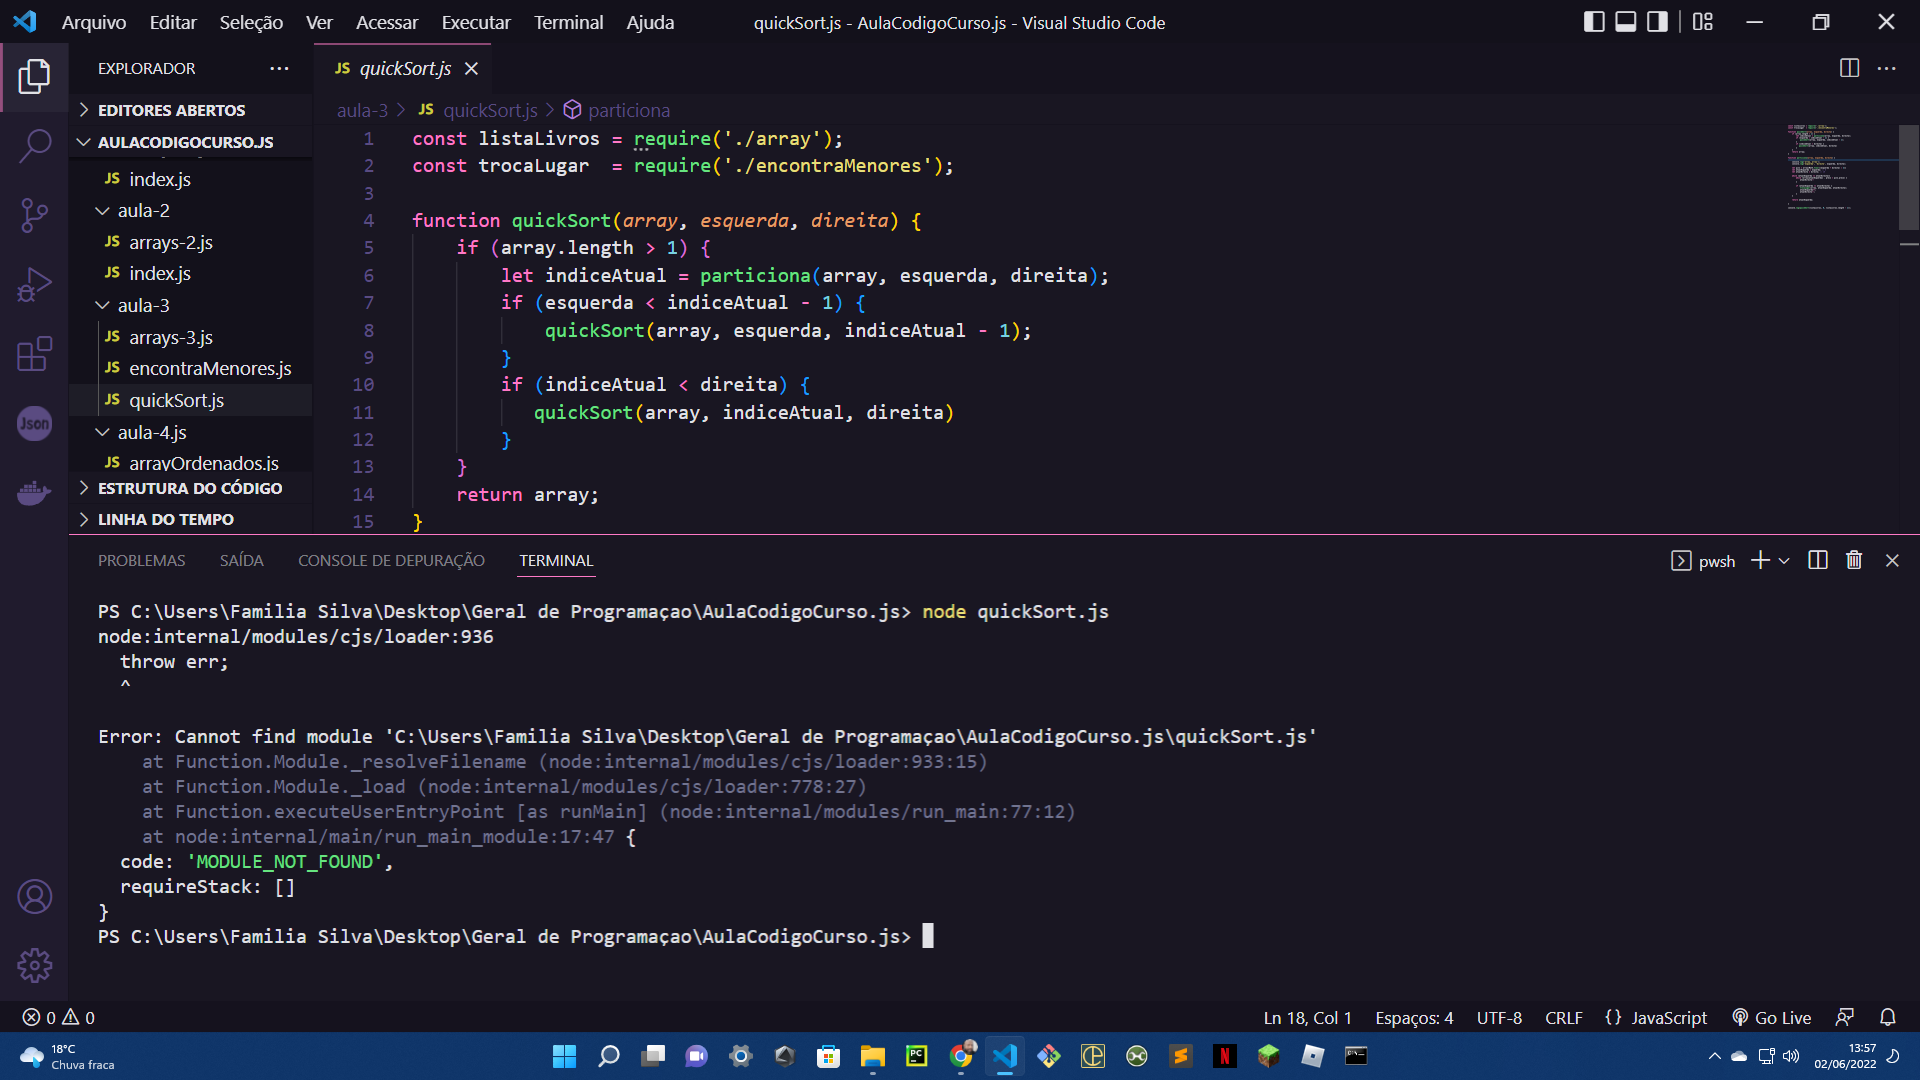Image resolution: width=1920 pixels, height=1080 pixels.
Task: Expand ESTRUTURA DO CÓDIGO section
Action: [x=190, y=488]
